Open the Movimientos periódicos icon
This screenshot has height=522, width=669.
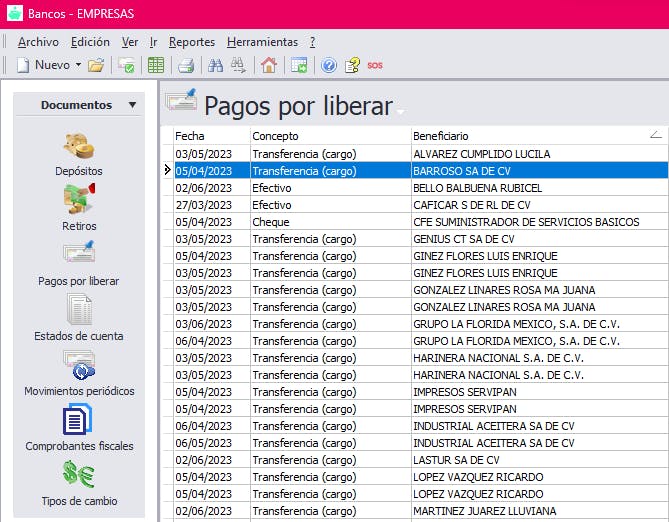tap(79, 365)
